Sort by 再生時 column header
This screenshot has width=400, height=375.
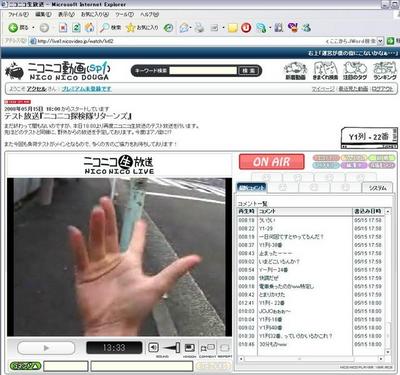247,211
